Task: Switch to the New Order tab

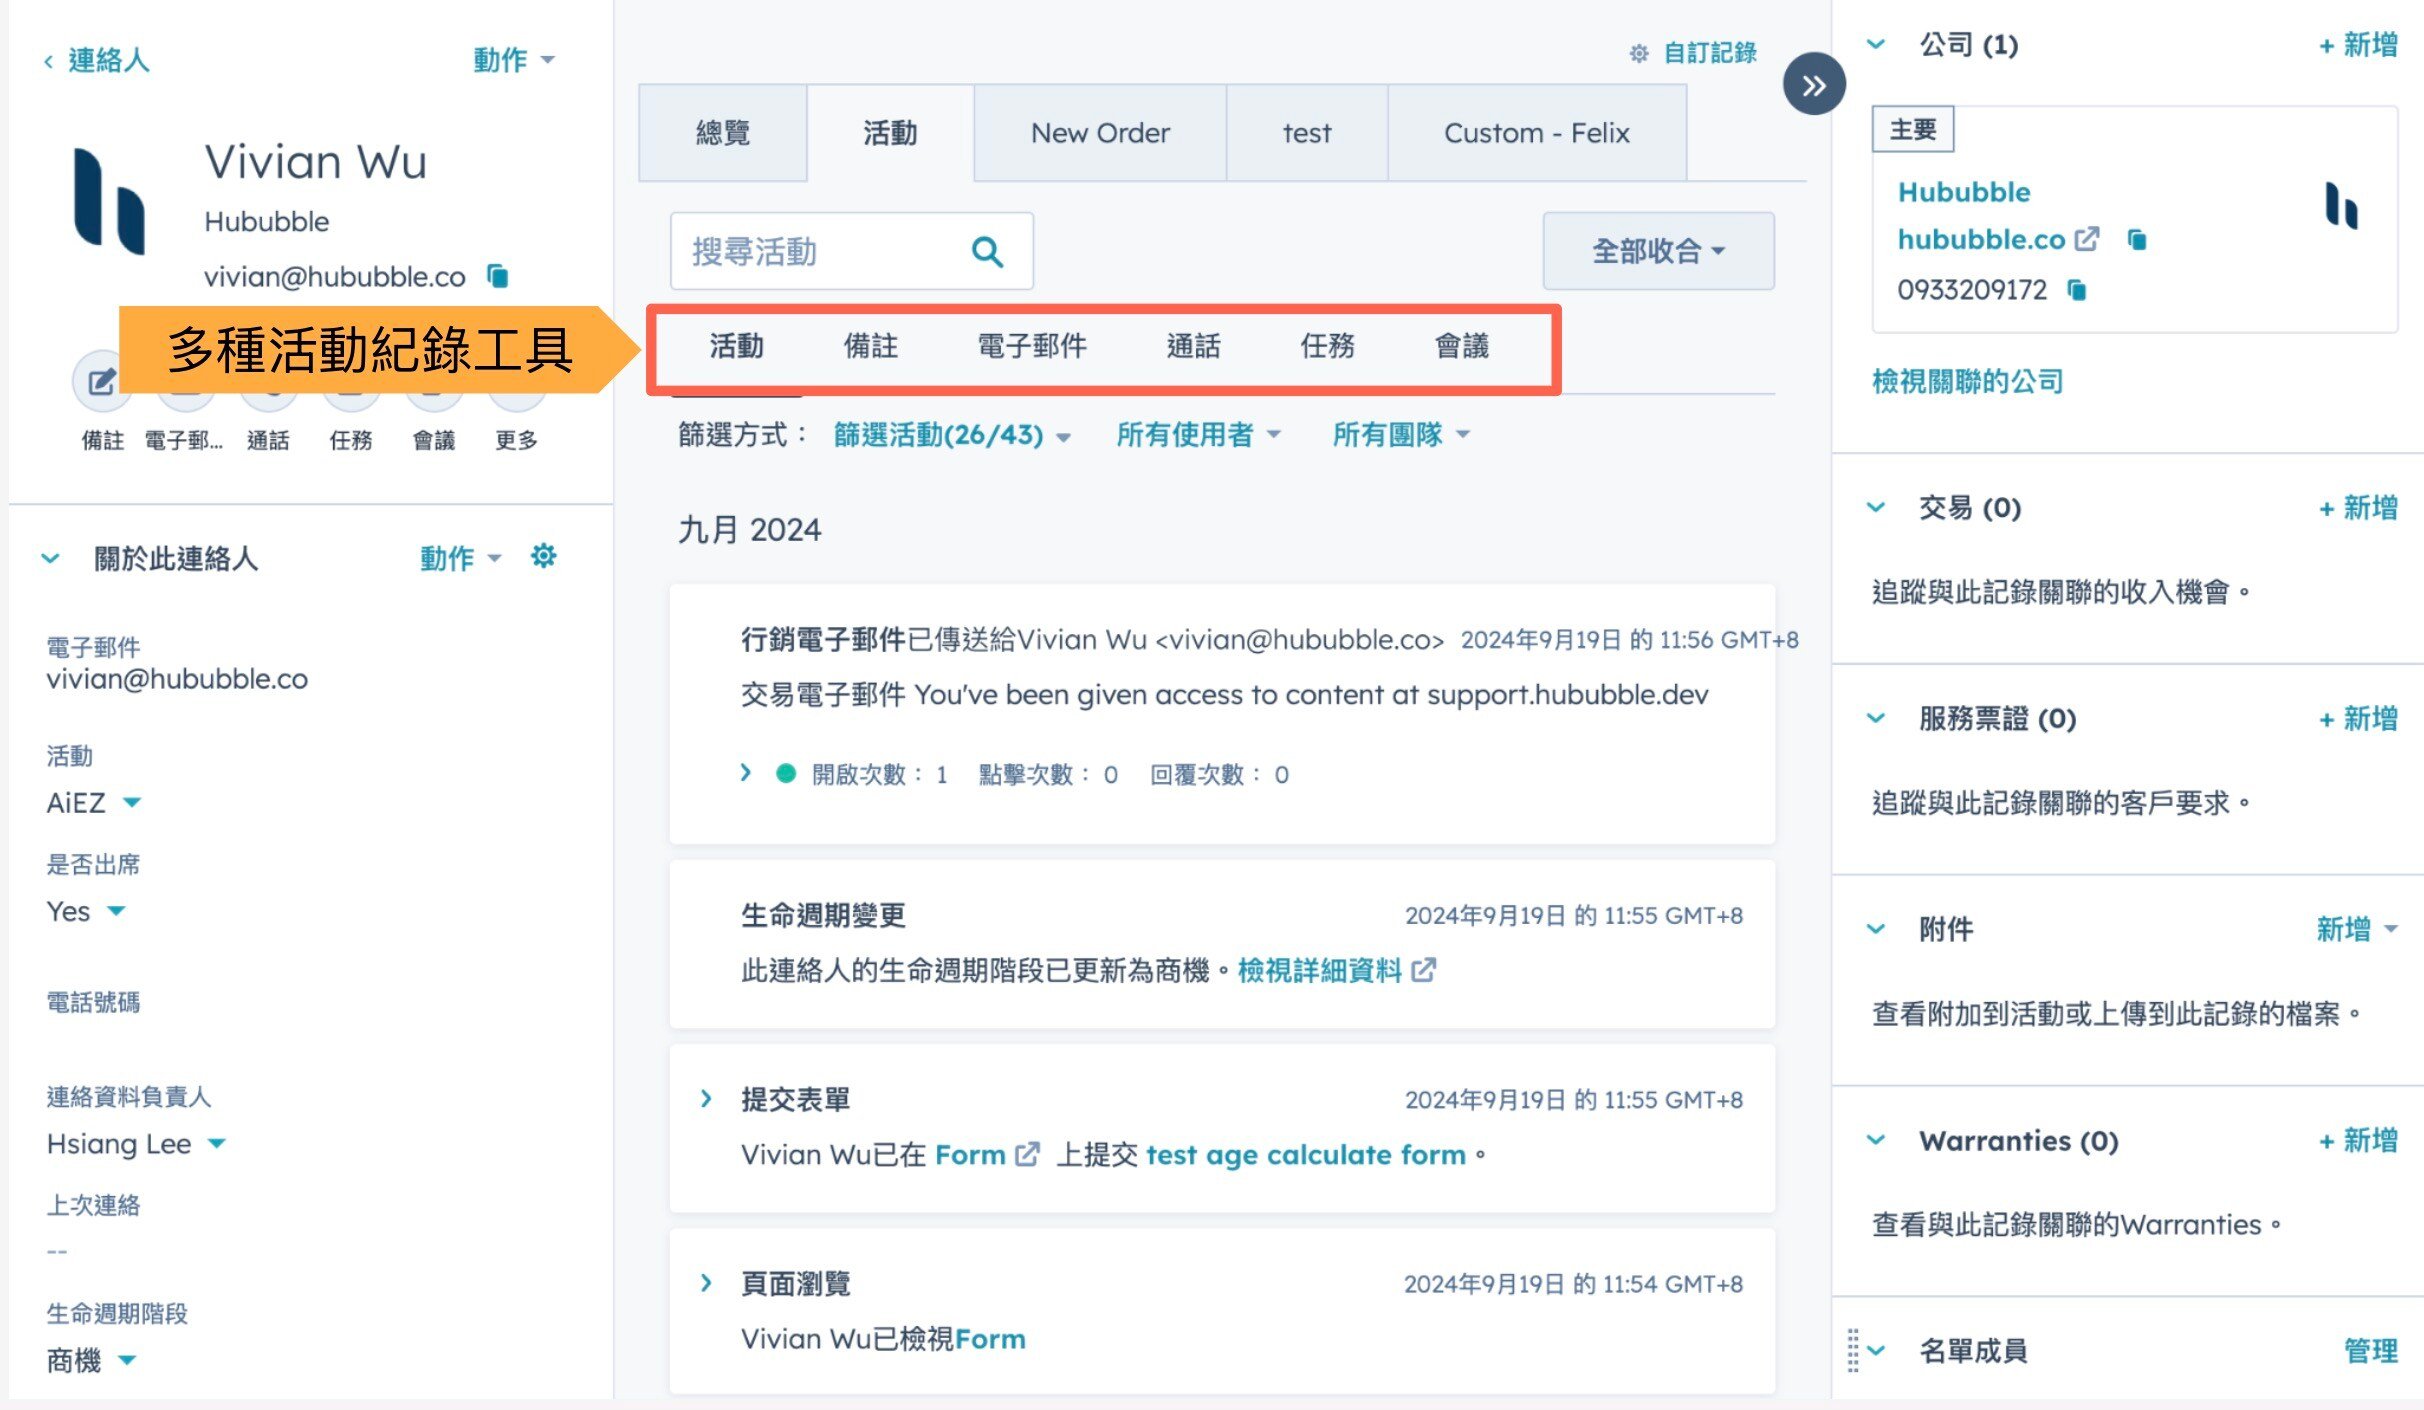Action: [1098, 132]
